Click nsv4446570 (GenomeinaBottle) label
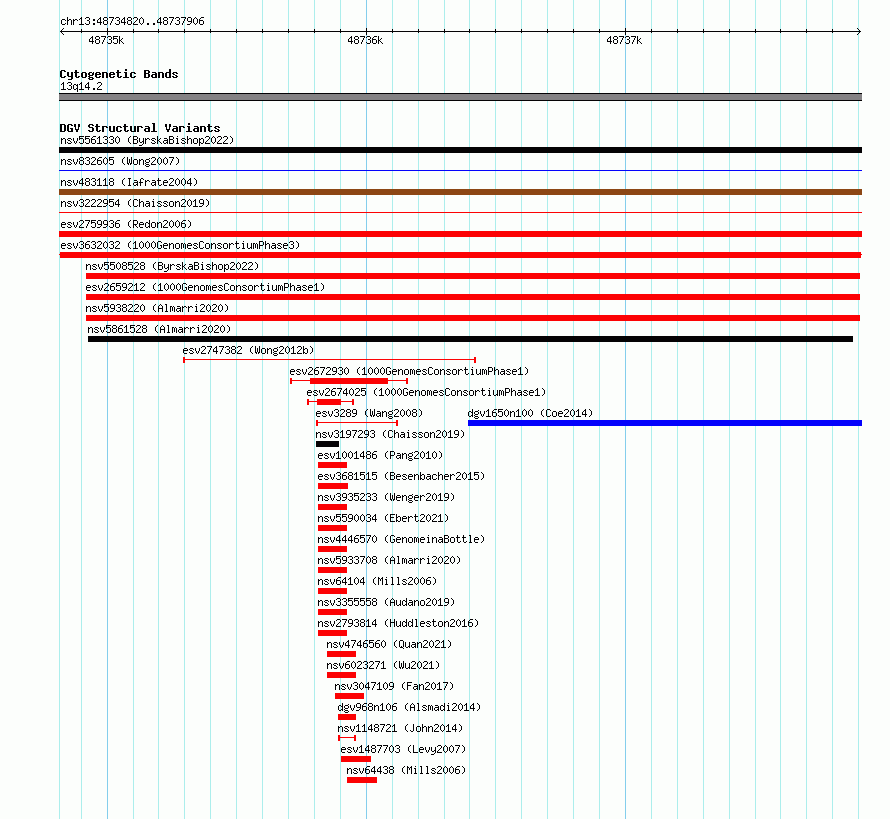The width and height of the screenshot is (890, 819). pos(401,539)
